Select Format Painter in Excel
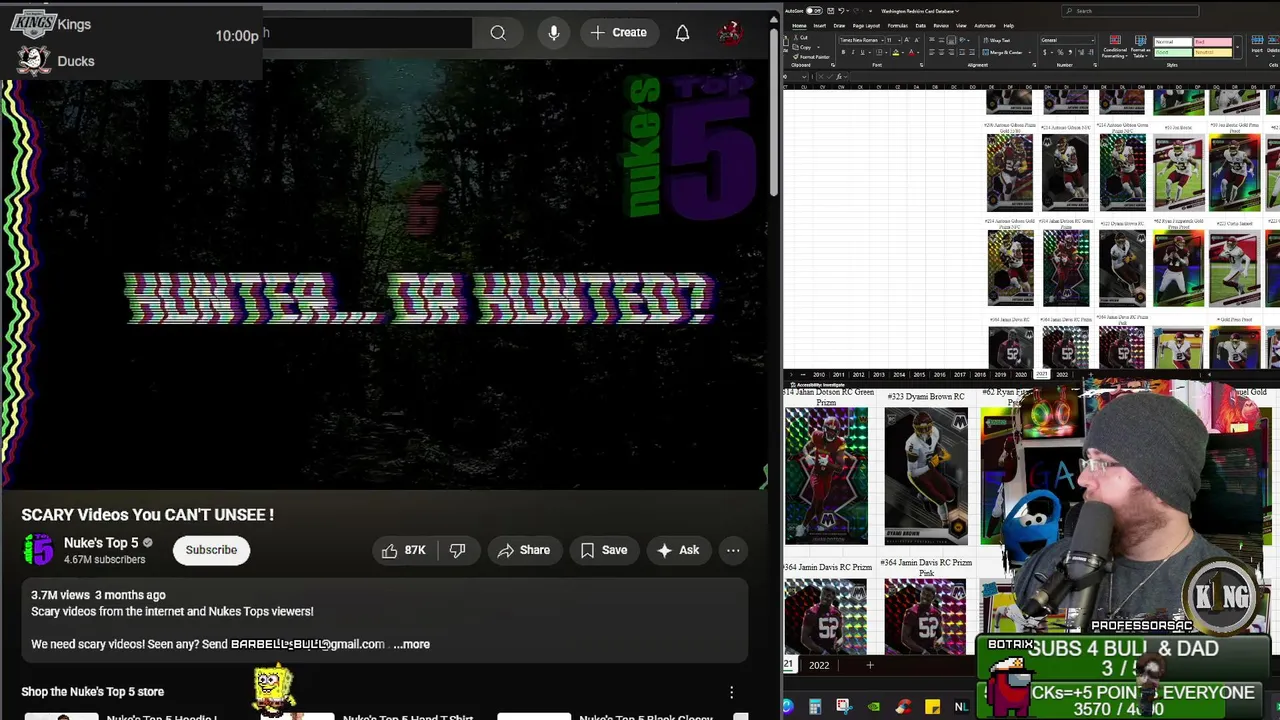The height and width of the screenshot is (720, 1280). pos(810,57)
